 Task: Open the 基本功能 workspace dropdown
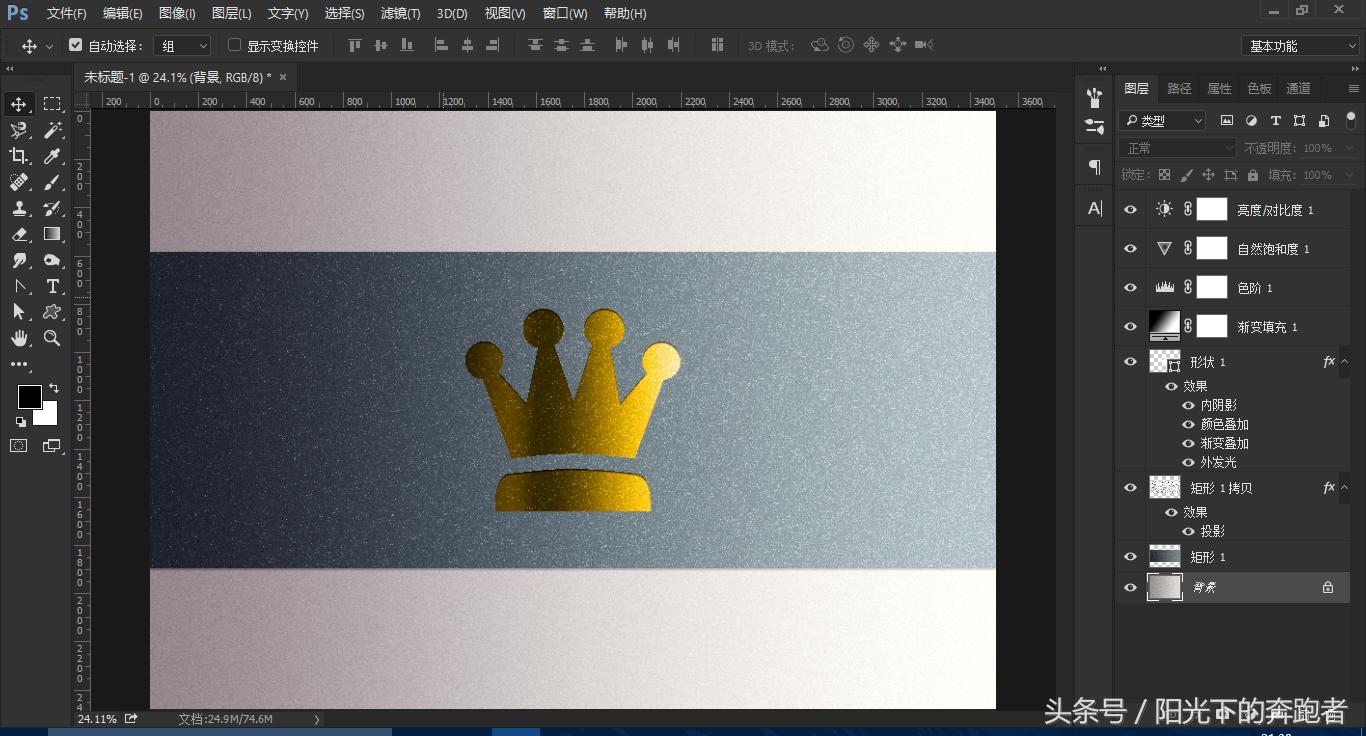pyautogui.click(x=1300, y=46)
